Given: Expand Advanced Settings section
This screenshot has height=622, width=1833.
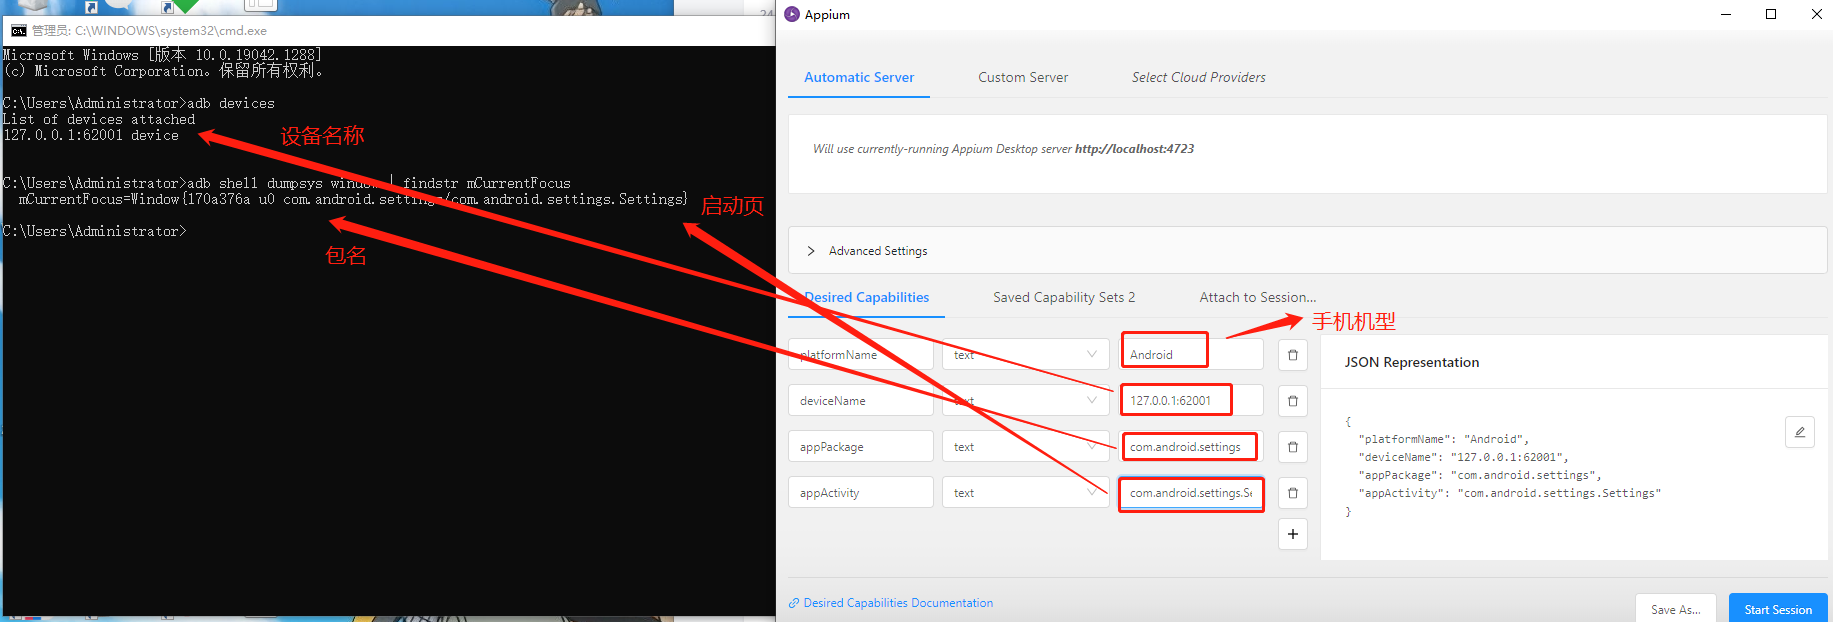Looking at the screenshot, I should (x=1308, y=251).
